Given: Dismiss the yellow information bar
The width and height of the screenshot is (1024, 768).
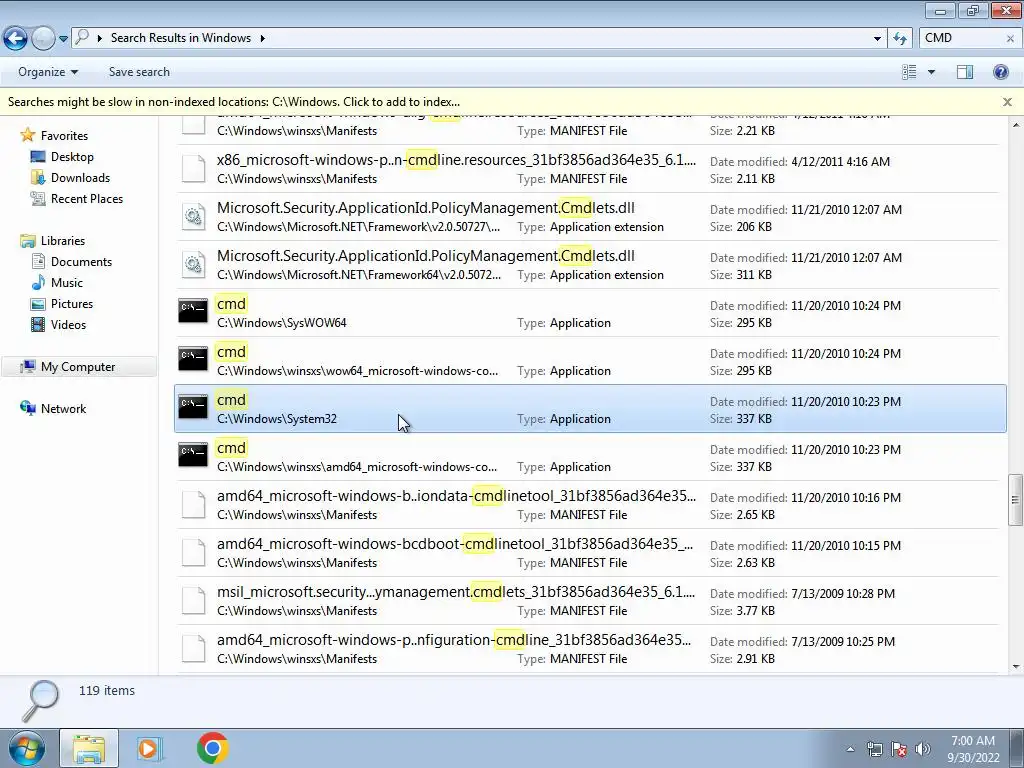Looking at the screenshot, I should click(x=1007, y=102).
